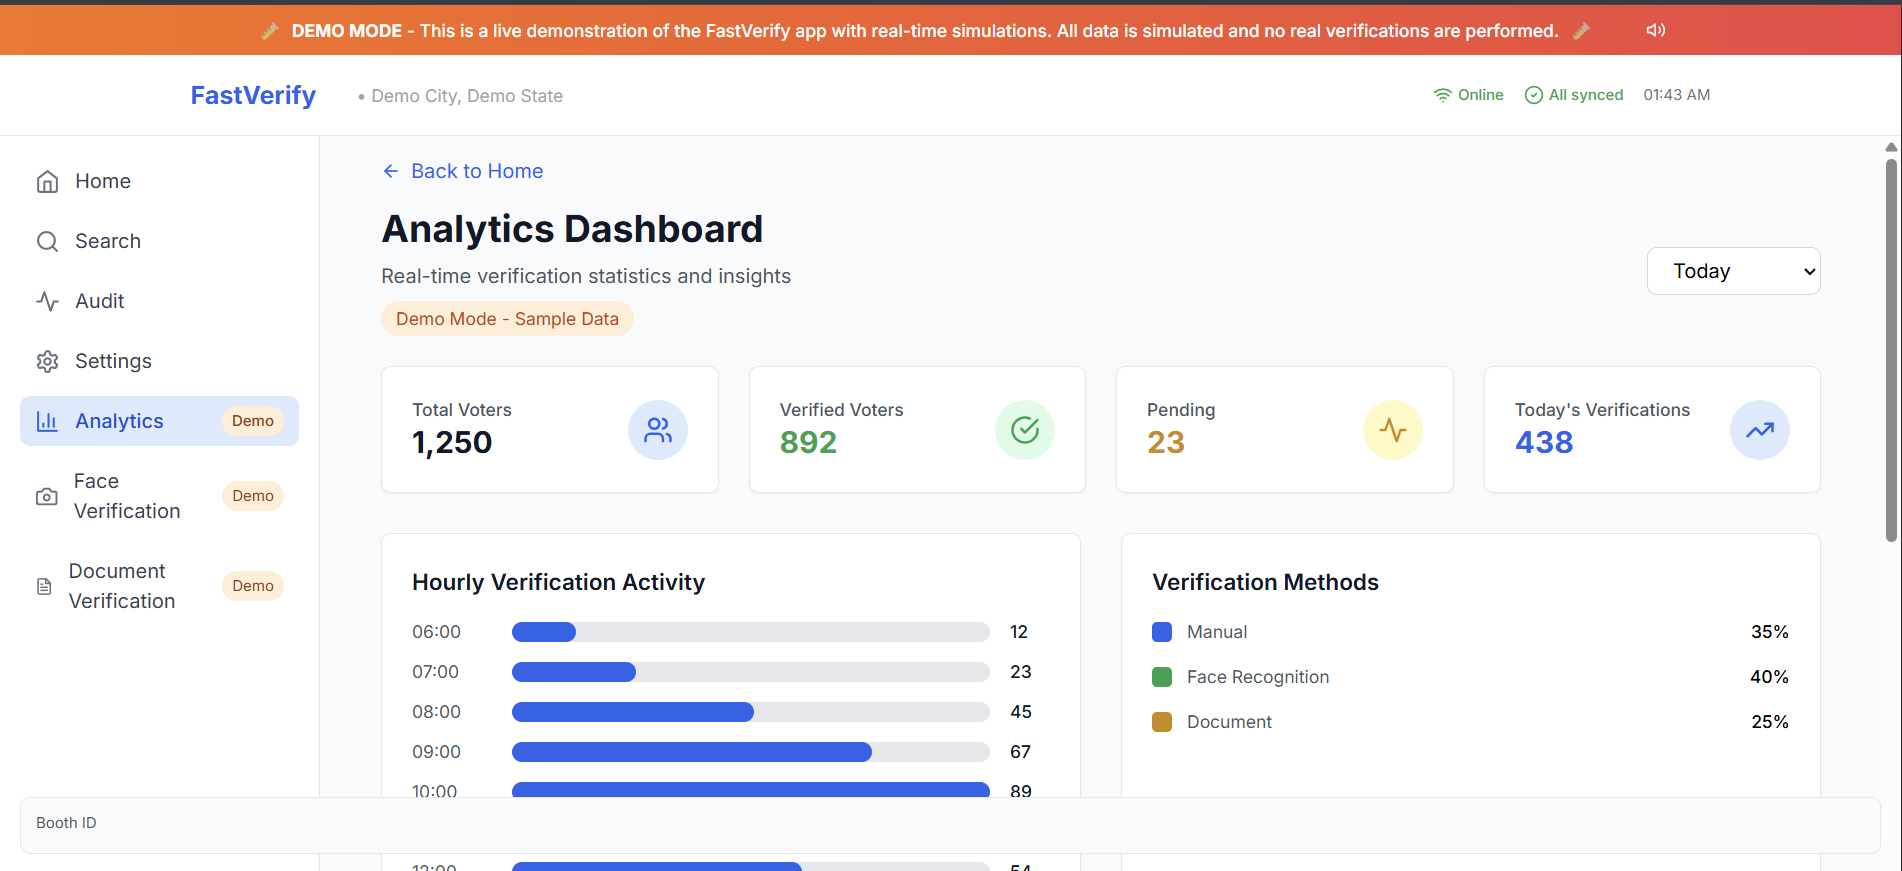Click the pencil icon left of DEMO MODE

[269, 31]
